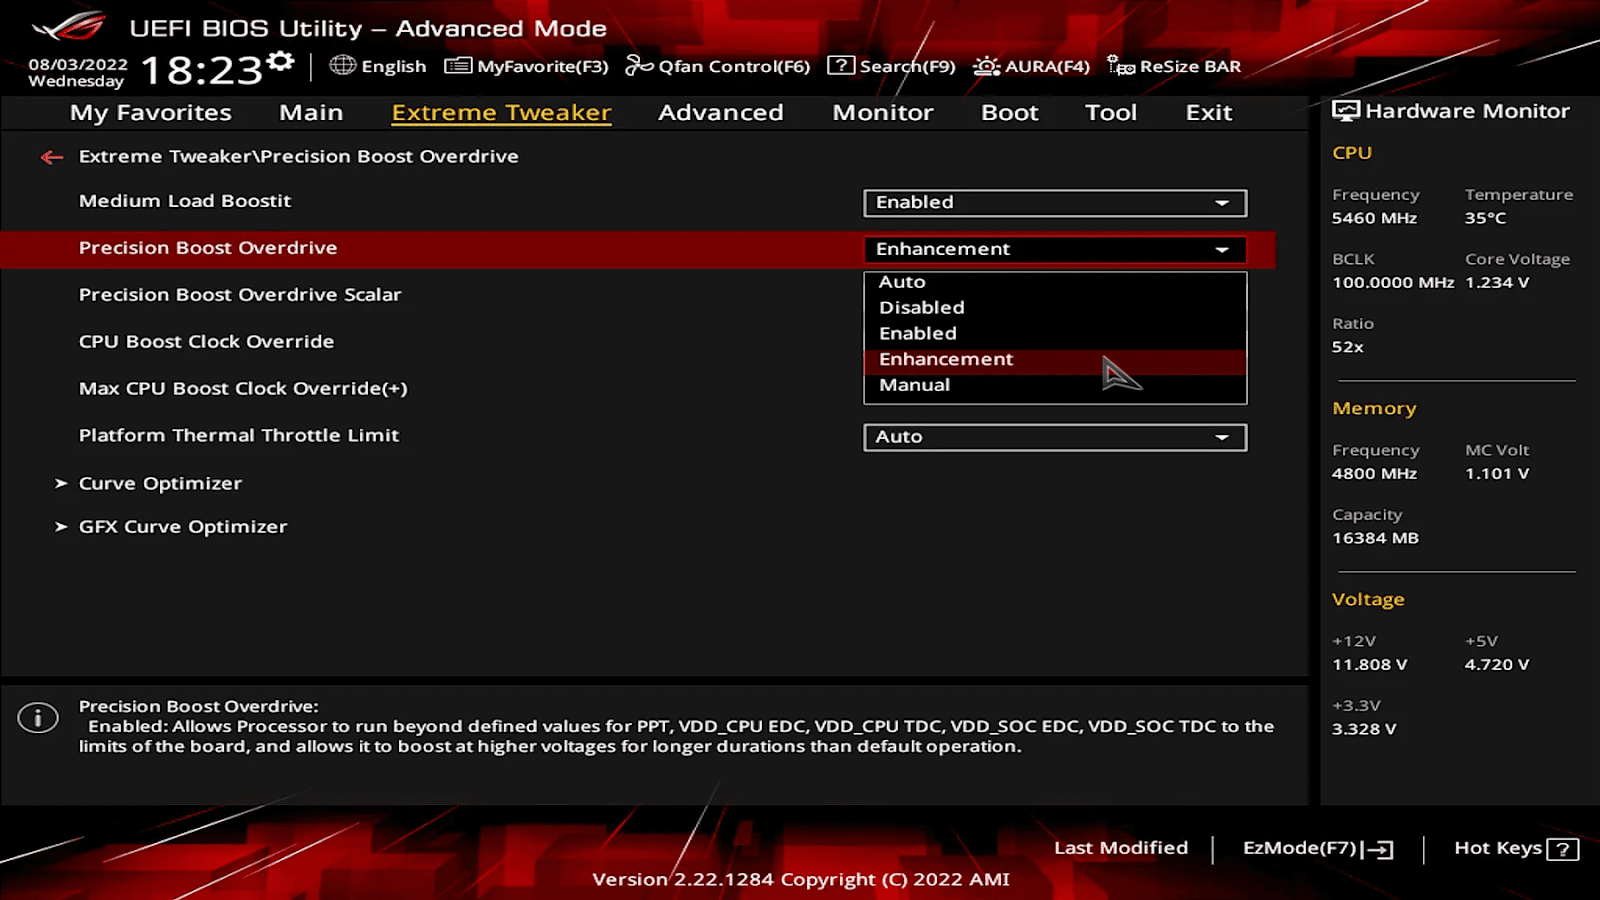Switch to the Main tab
This screenshot has width=1600, height=900.
pyautogui.click(x=311, y=113)
